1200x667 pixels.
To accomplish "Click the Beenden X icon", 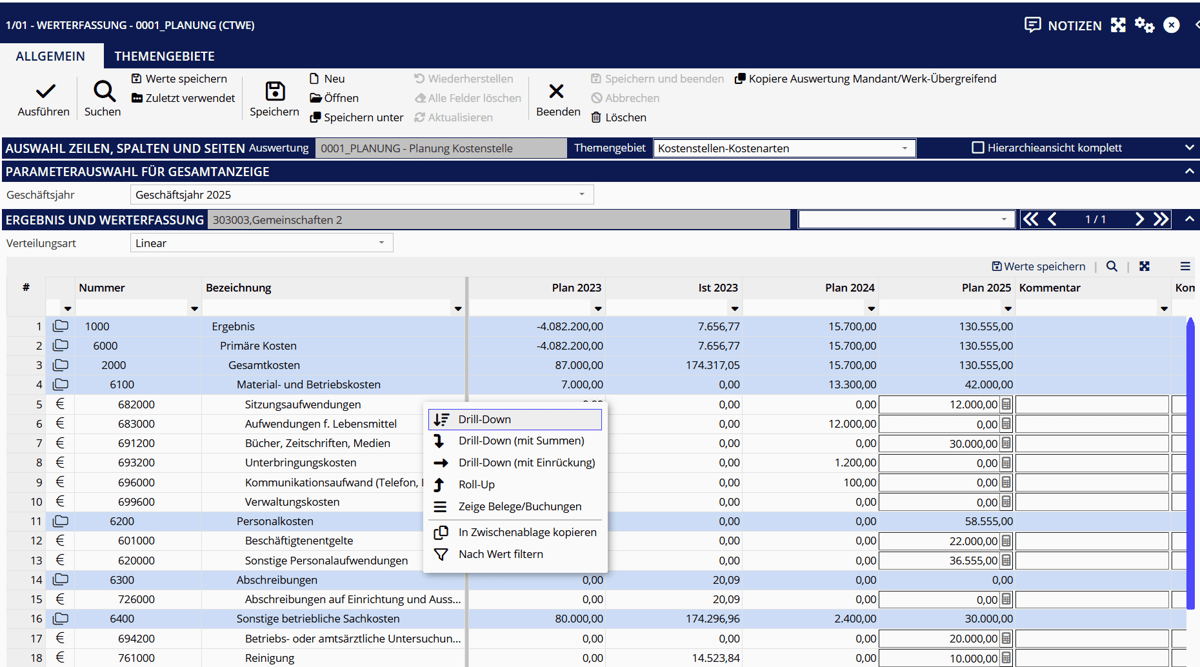I will pos(557,92).
